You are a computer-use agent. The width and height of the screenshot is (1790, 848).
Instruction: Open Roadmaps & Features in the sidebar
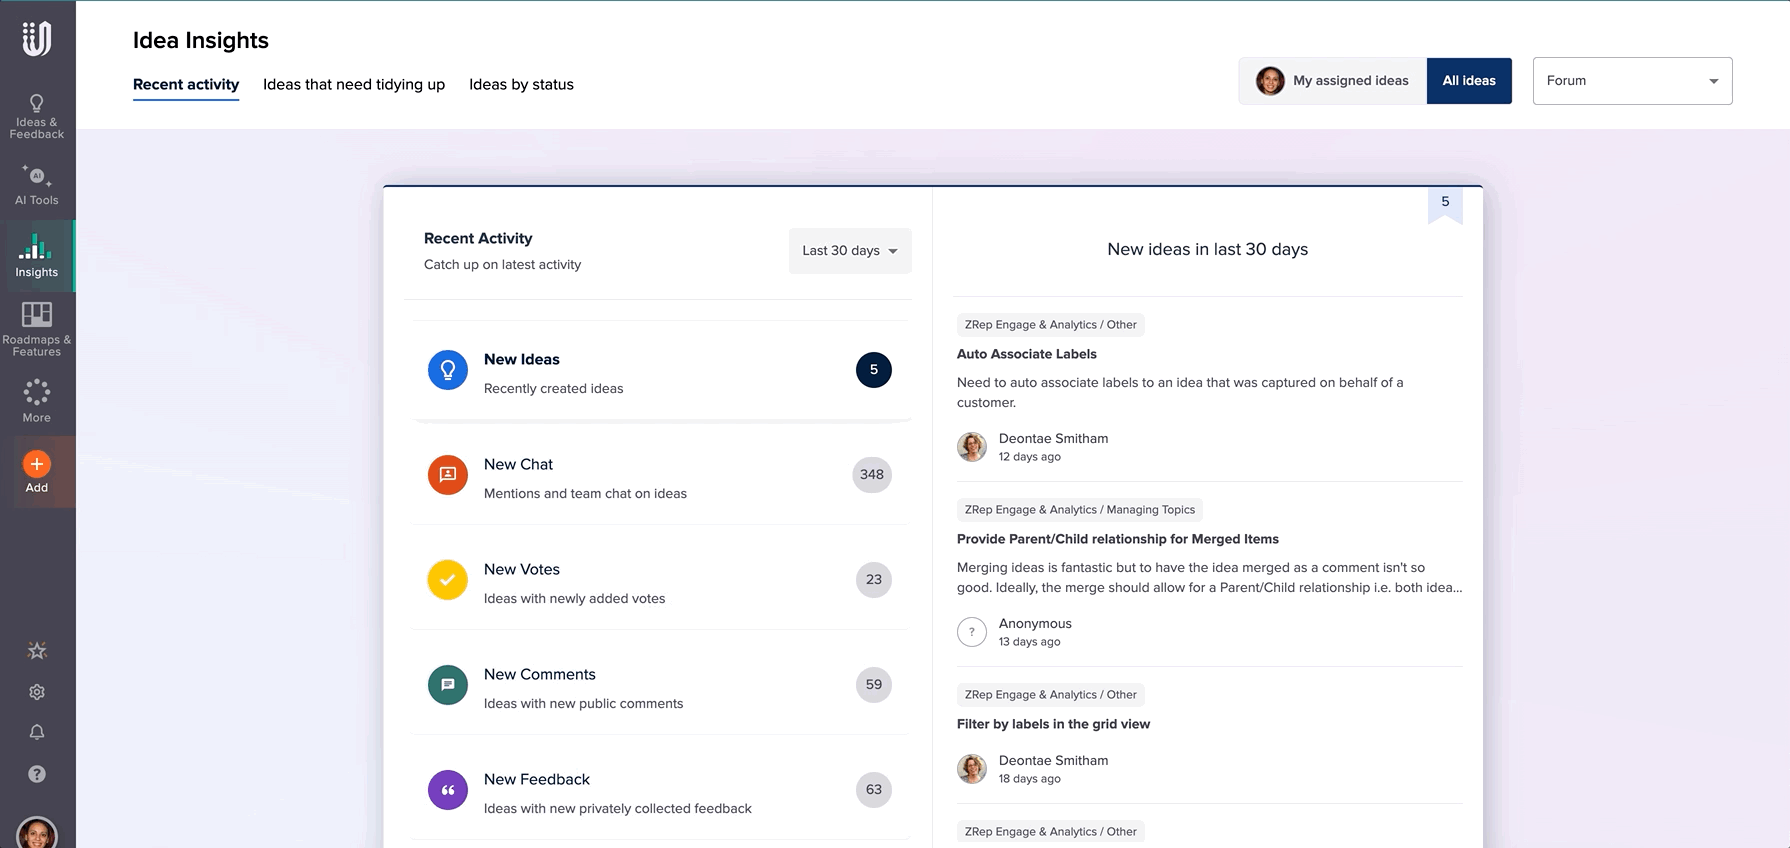(37, 328)
